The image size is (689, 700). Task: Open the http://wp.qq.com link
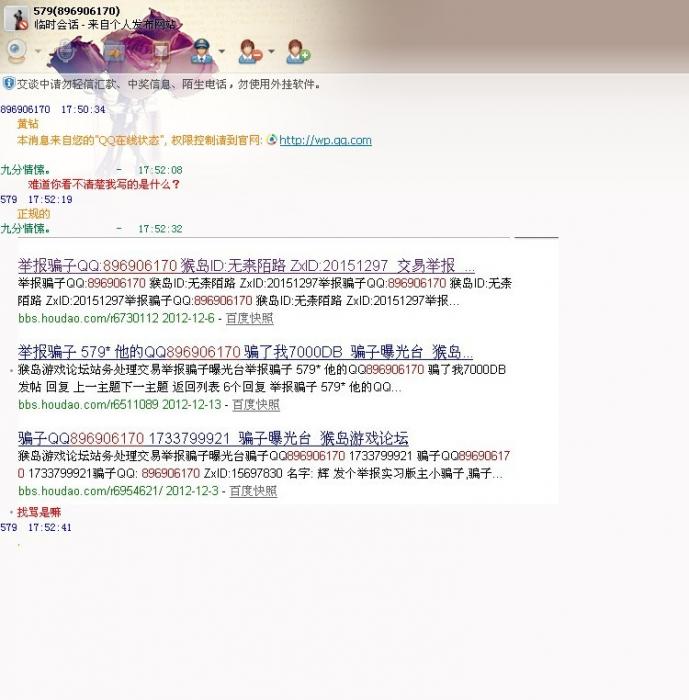(325, 140)
